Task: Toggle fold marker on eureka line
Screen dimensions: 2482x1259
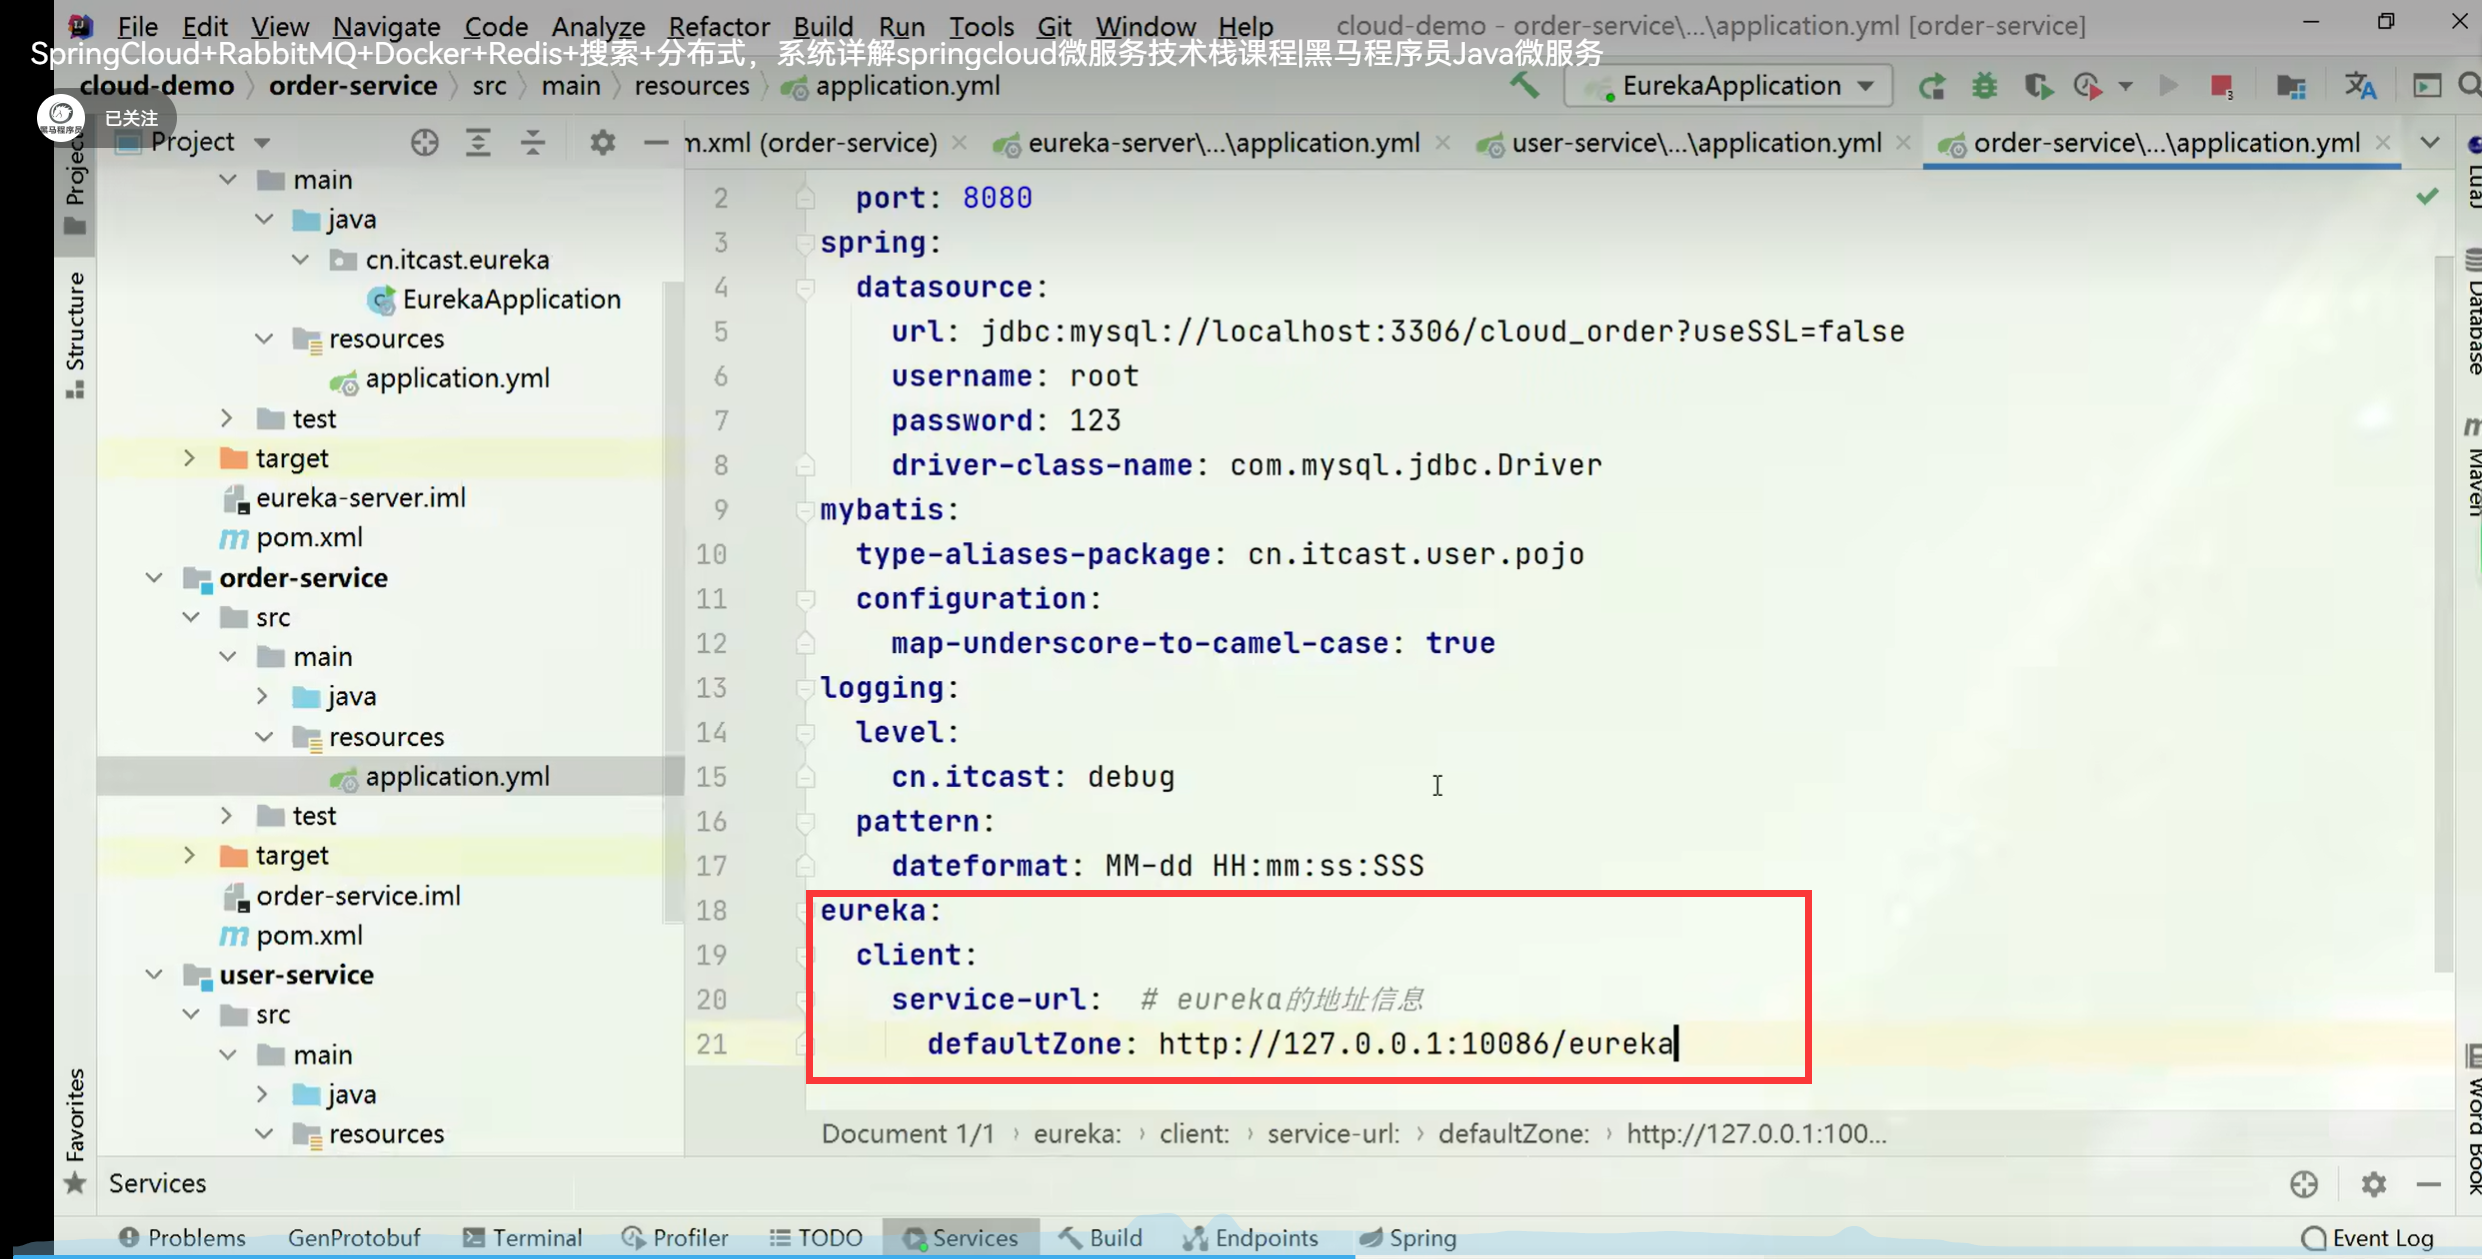Action: [805, 911]
